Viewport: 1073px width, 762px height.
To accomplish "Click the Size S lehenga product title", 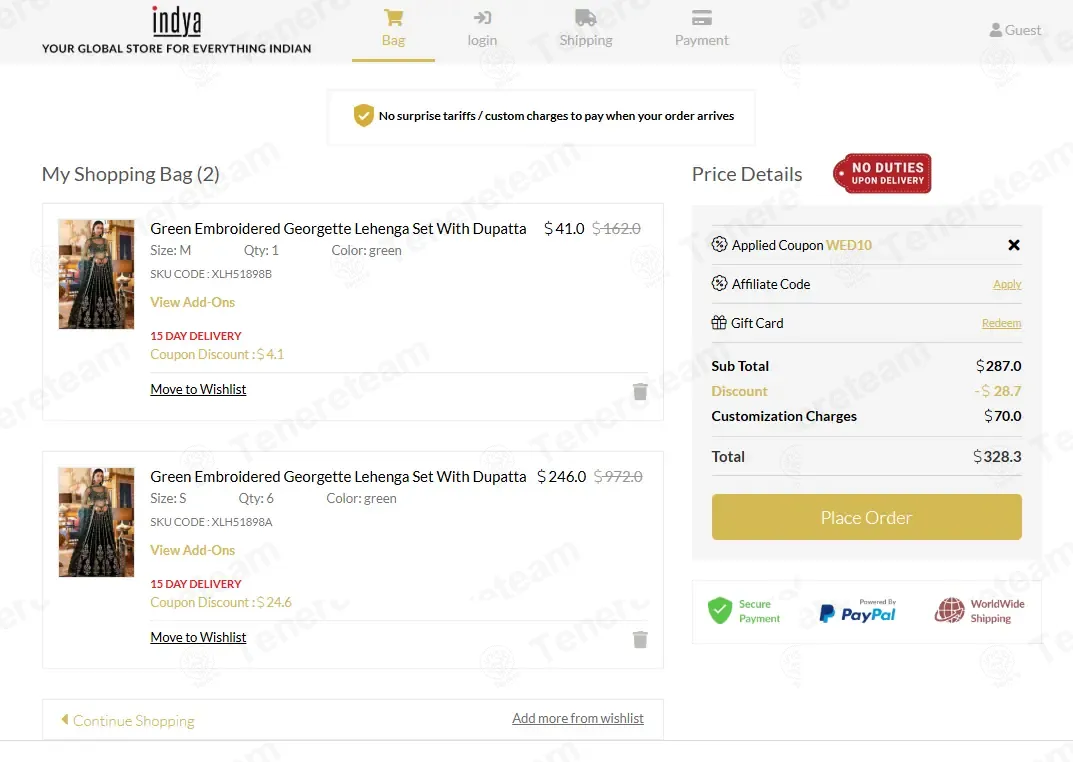I will [338, 477].
